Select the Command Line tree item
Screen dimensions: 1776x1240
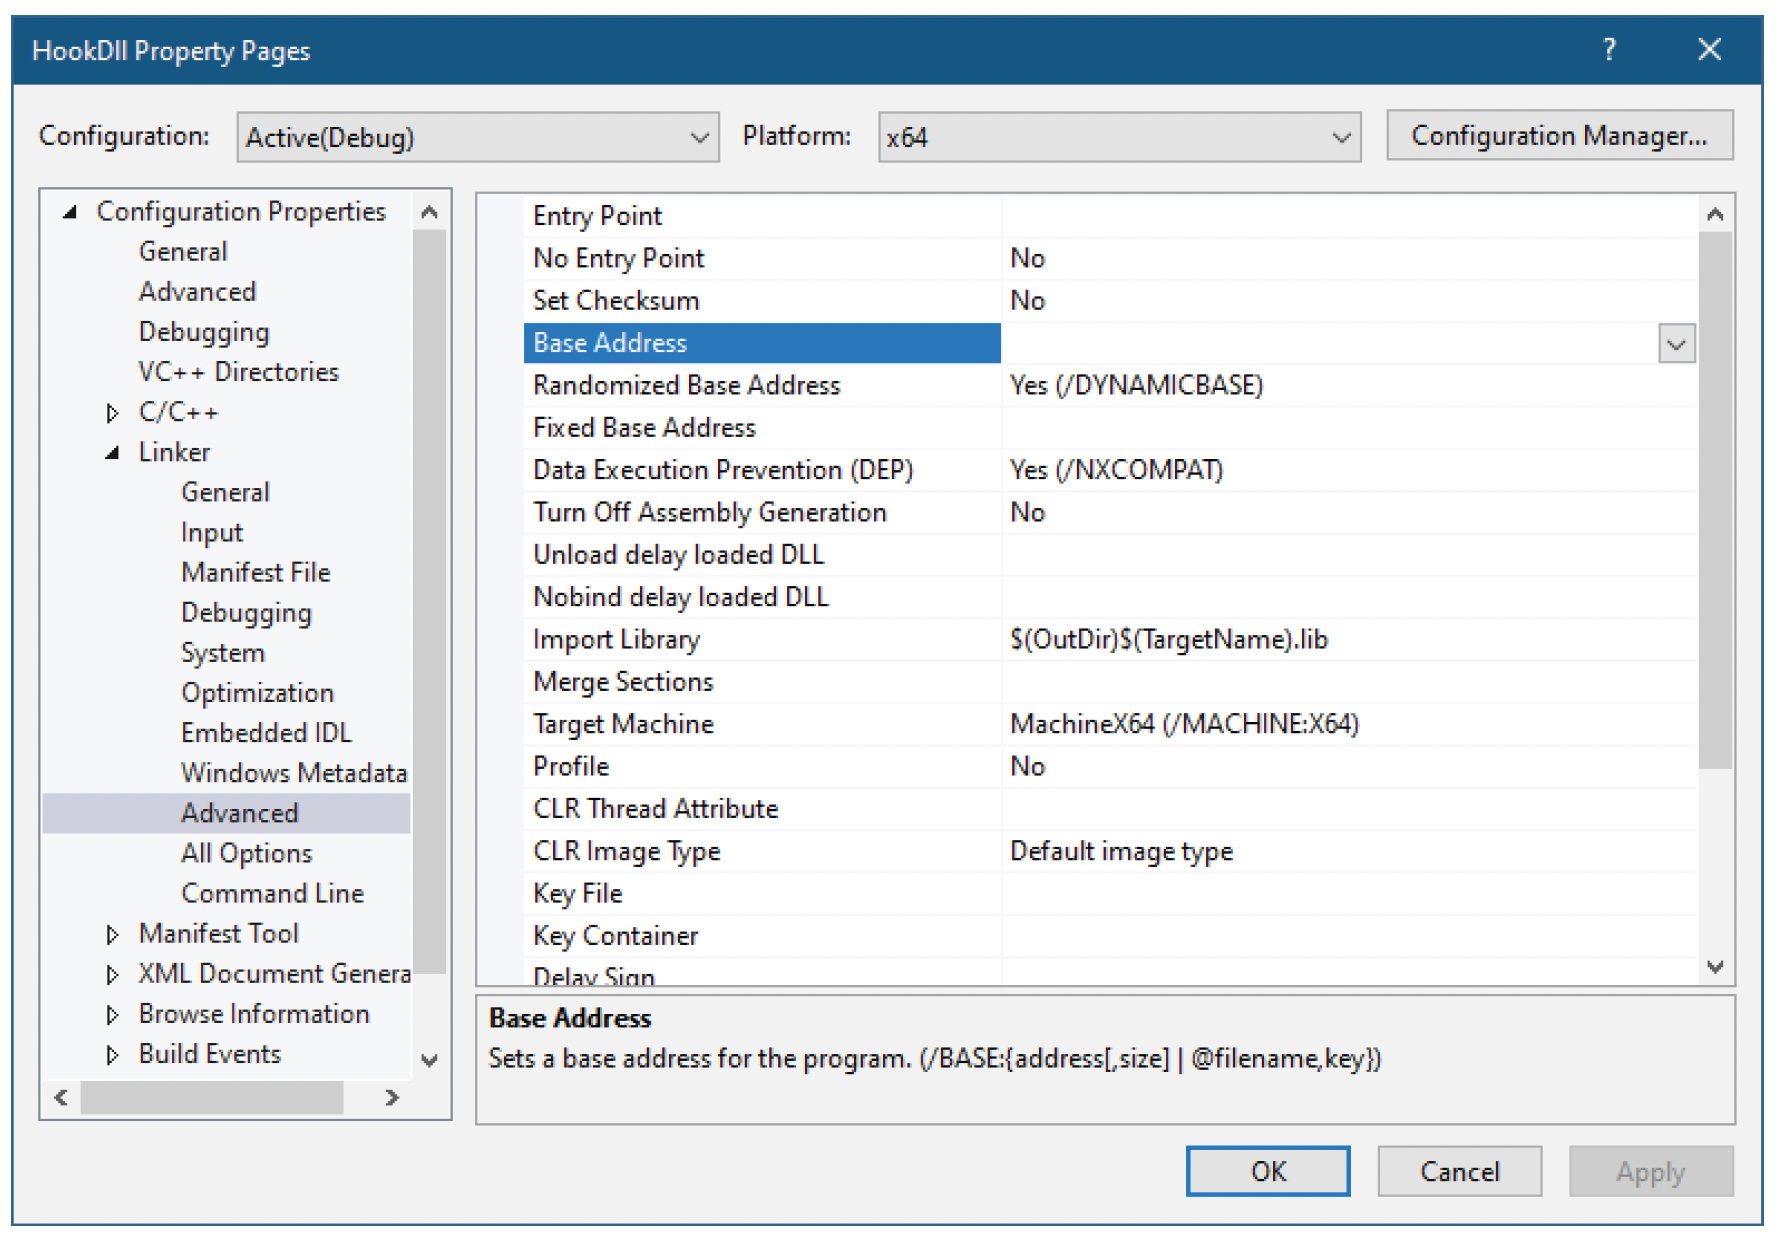pos(272,893)
